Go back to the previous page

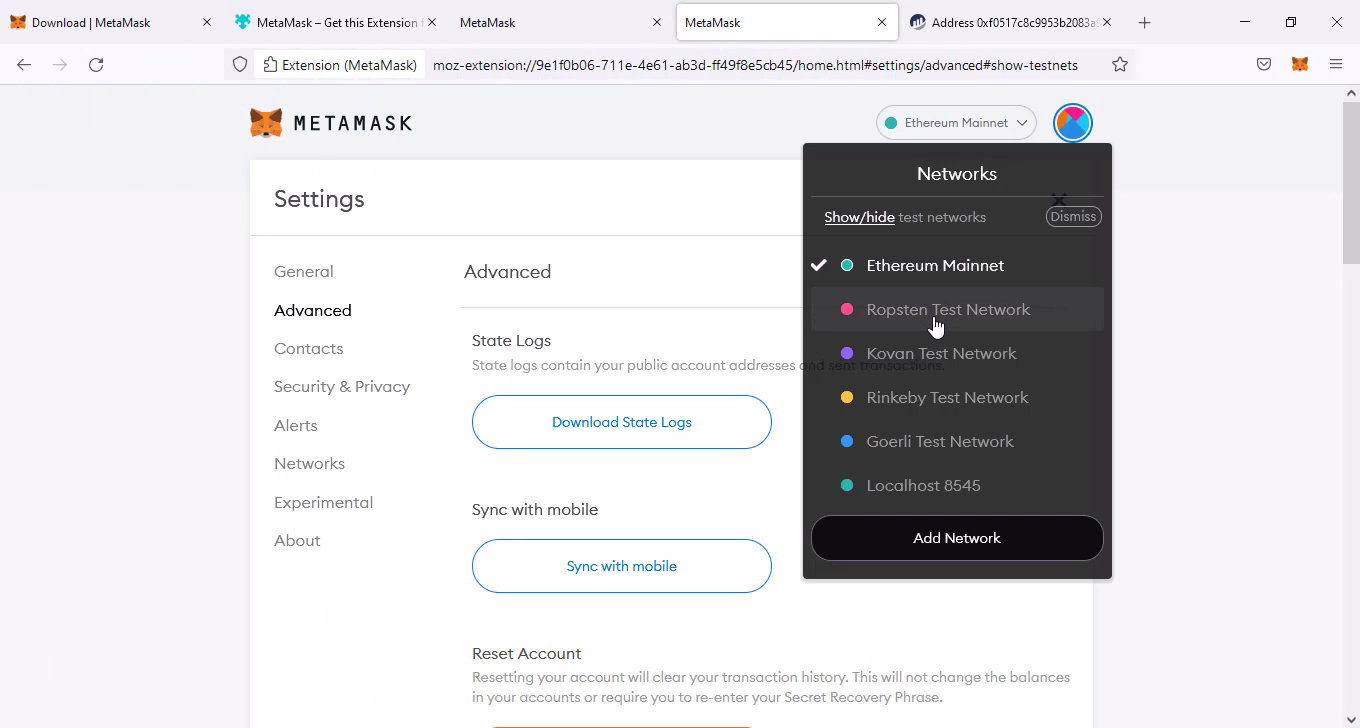pyautogui.click(x=24, y=64)
